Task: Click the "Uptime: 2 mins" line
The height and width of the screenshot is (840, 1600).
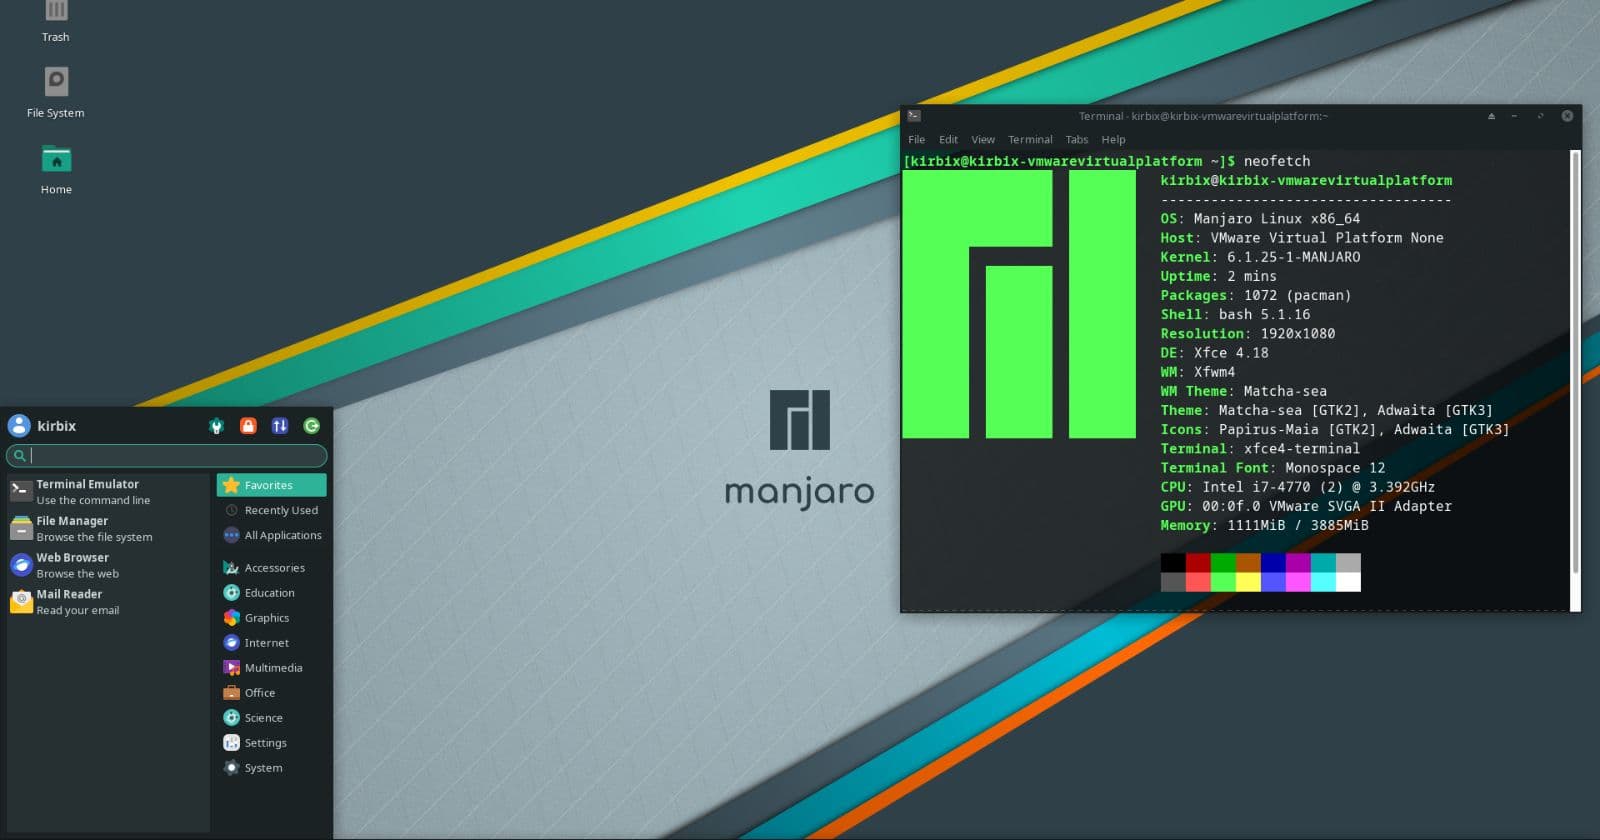Action: tap(1218, 276)
